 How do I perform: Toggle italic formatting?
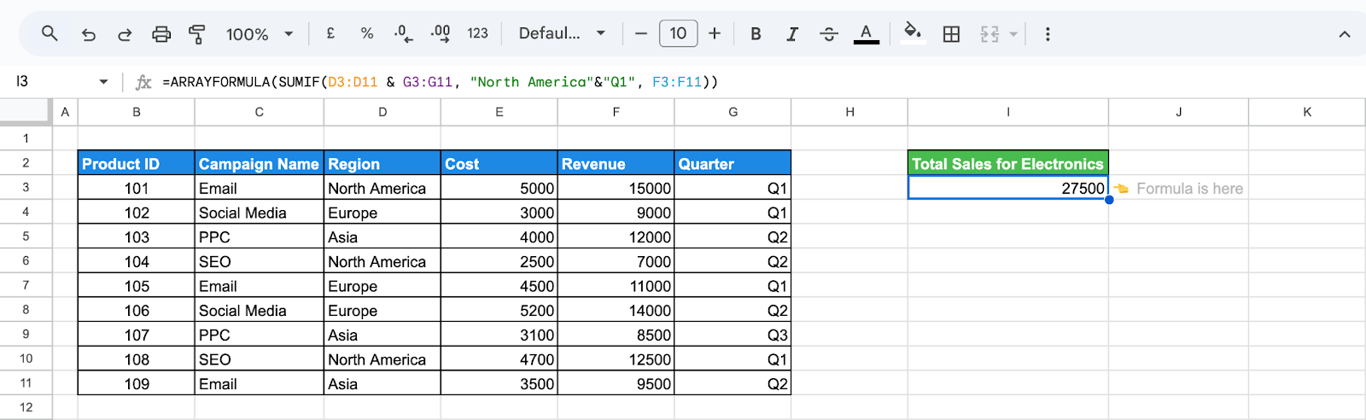[x=792, y=34]
